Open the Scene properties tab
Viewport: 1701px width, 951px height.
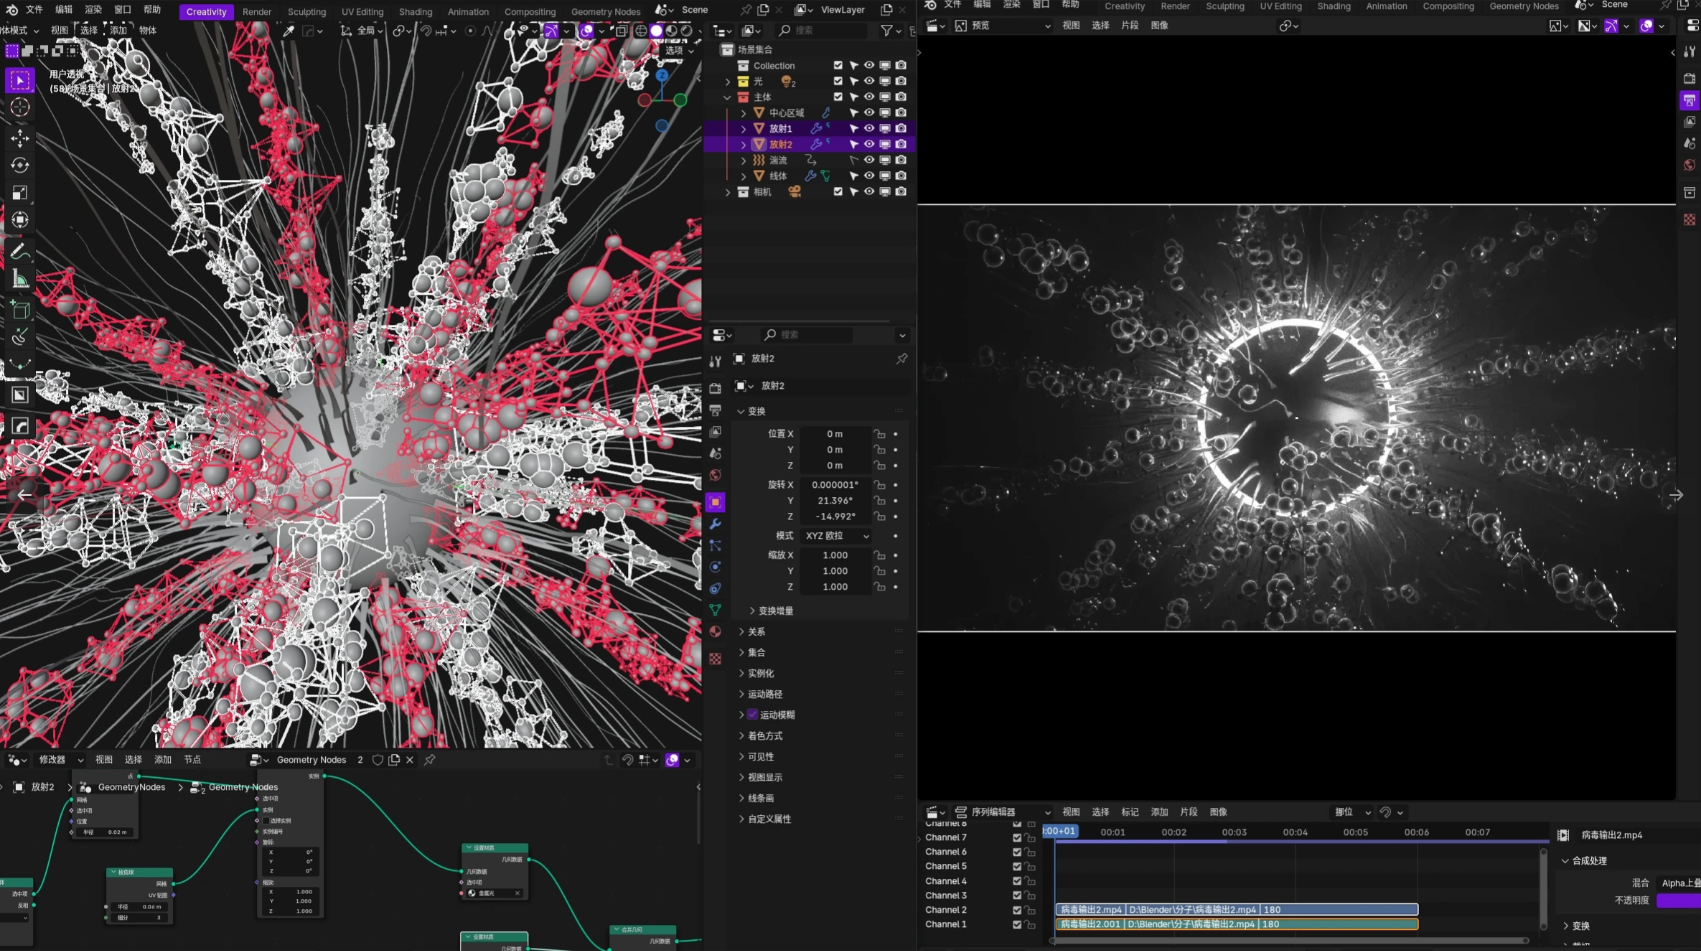click(715, 453)
